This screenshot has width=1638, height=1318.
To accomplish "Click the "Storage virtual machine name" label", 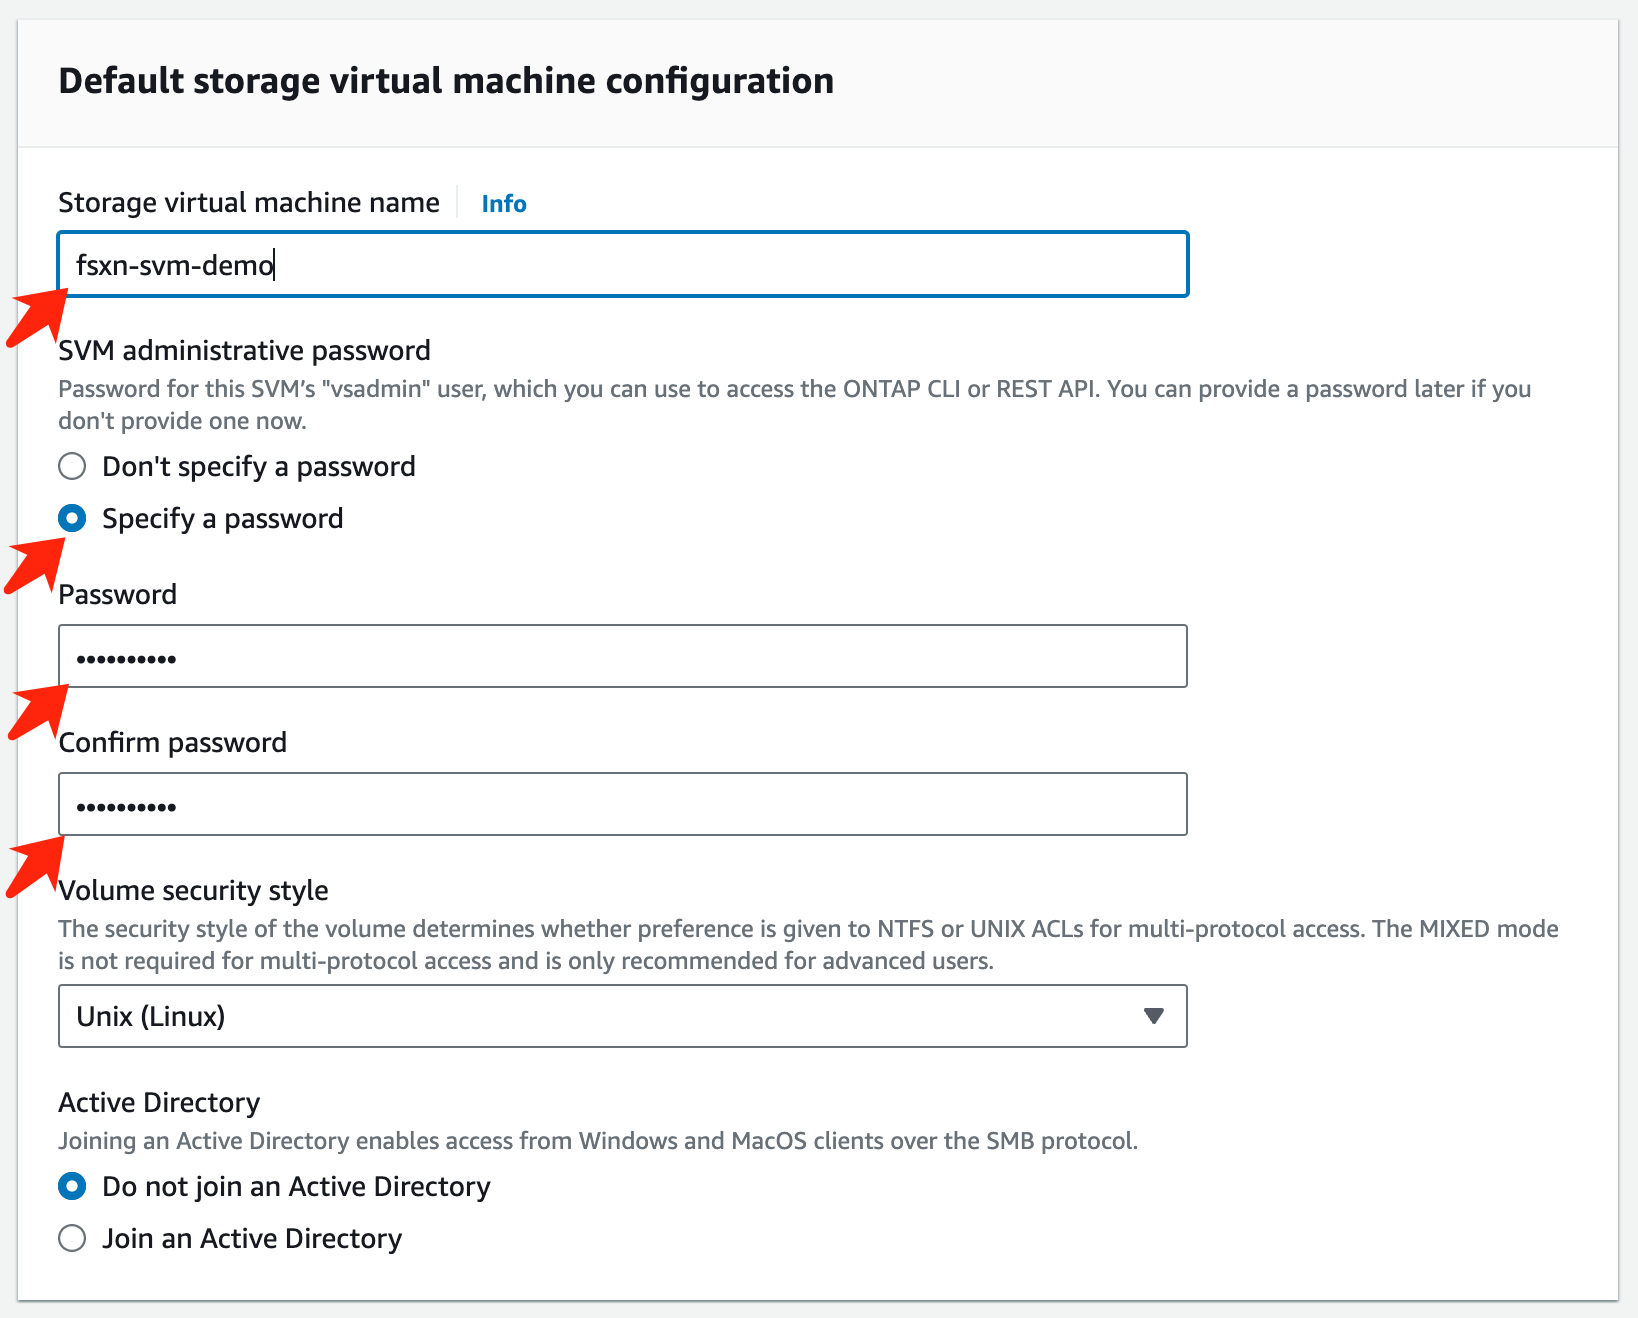I will click(249, 203).
